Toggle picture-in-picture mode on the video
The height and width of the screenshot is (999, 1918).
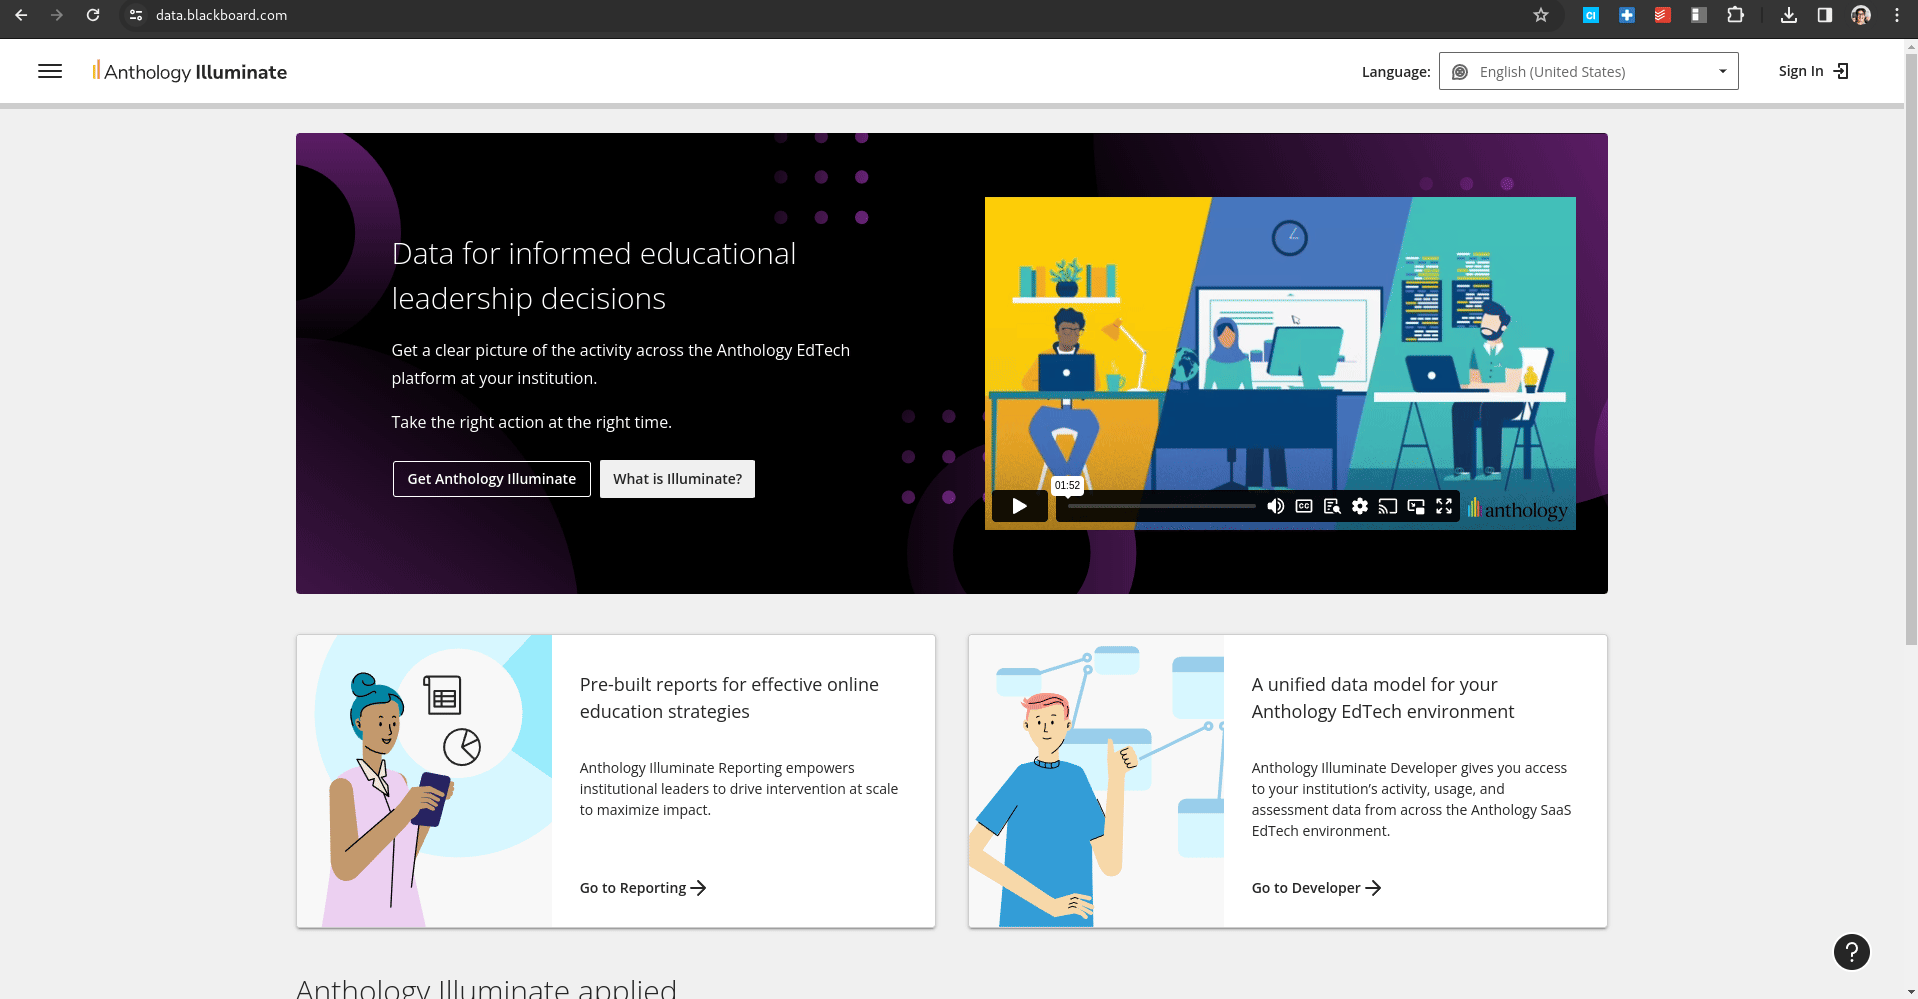(1416, 506)
